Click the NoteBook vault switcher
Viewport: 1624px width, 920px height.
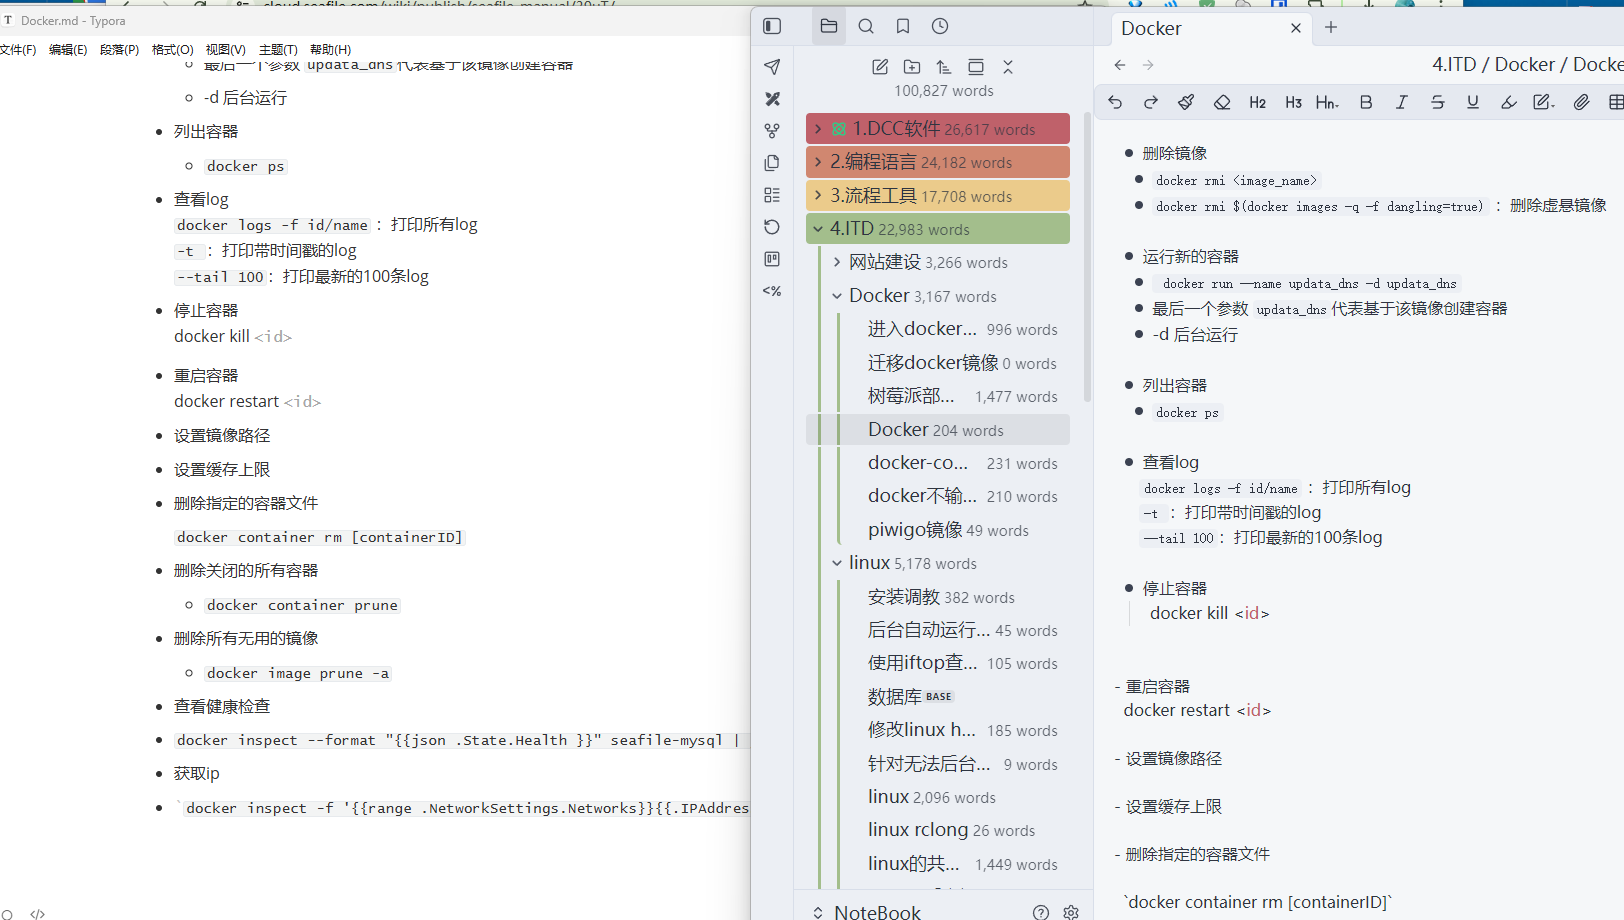(877, 911)
